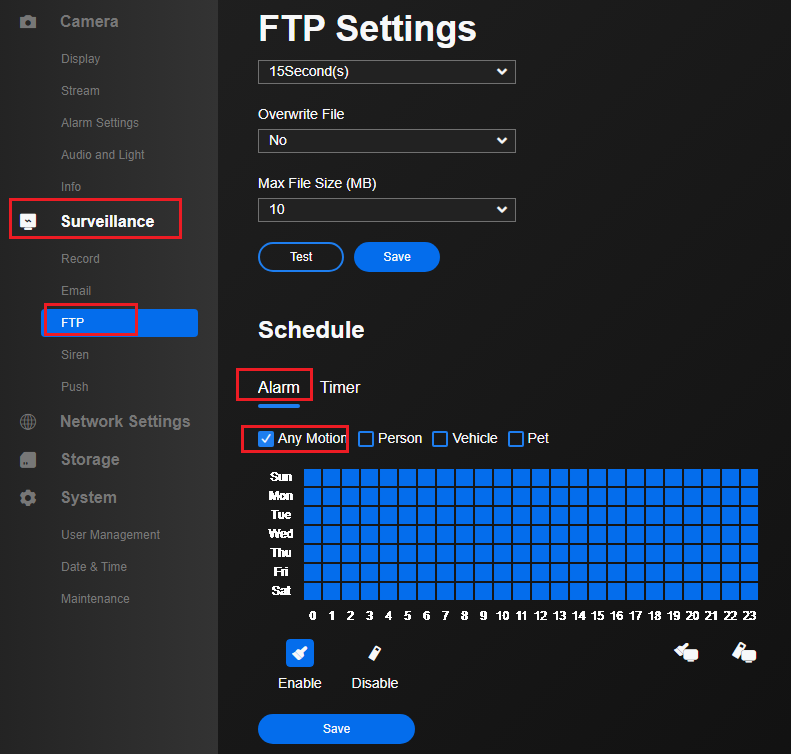Click the Save button below the schedule

coord(336,729)
